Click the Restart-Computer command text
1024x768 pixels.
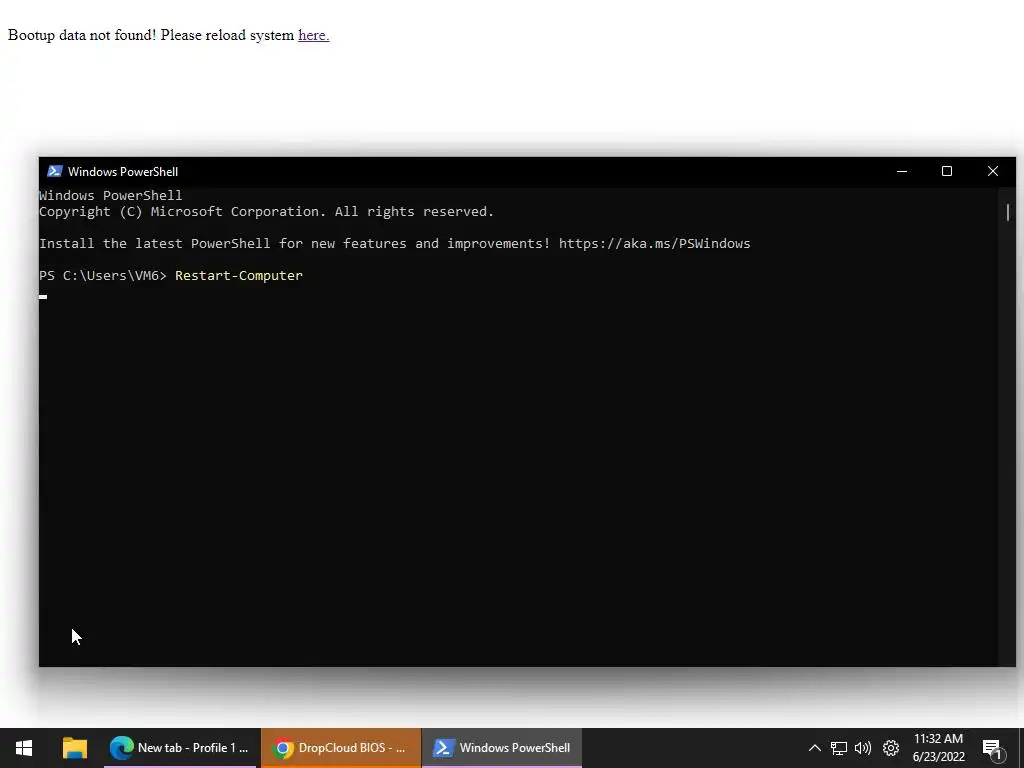point(239,276)
